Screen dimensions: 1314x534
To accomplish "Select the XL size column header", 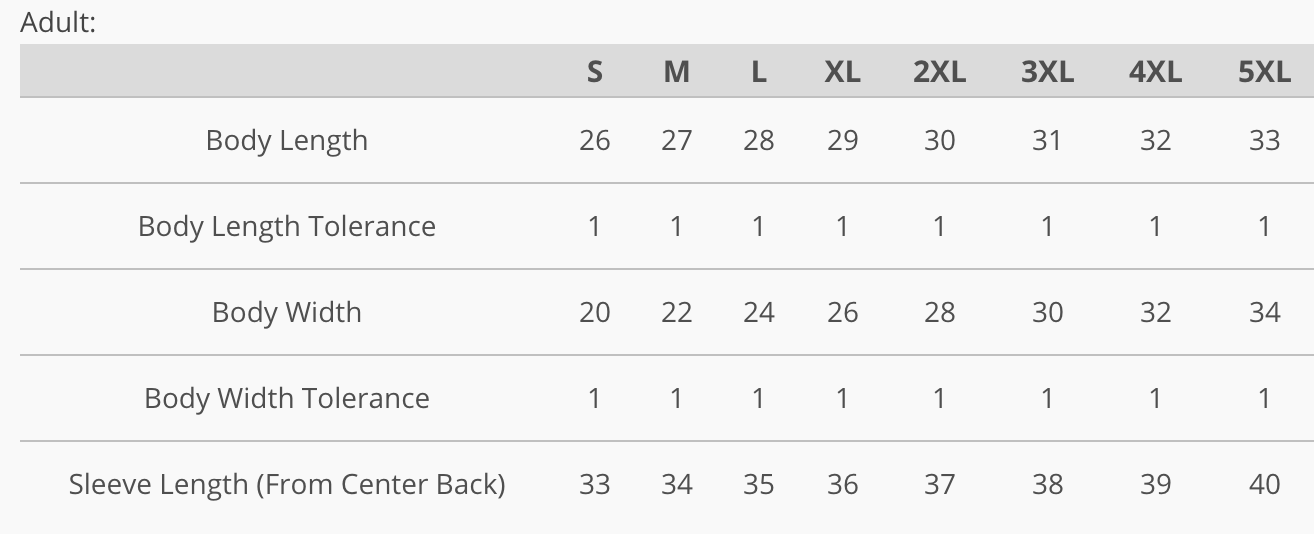I will 842,72.
